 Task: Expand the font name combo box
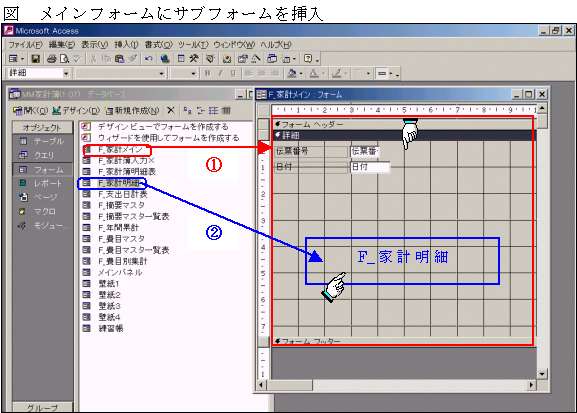(x=161, y=73)
